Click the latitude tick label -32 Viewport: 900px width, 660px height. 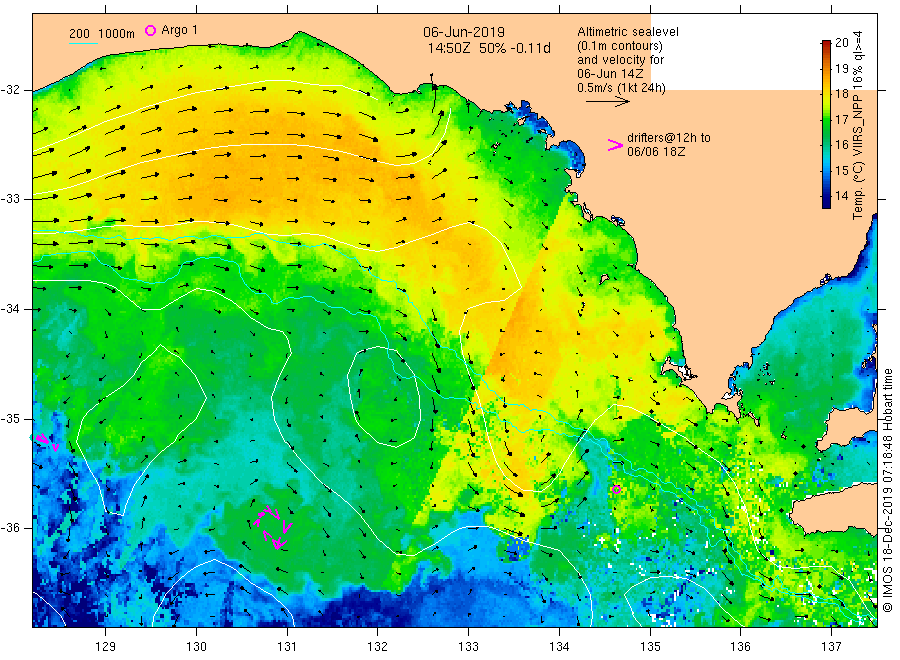click(11, 90)
